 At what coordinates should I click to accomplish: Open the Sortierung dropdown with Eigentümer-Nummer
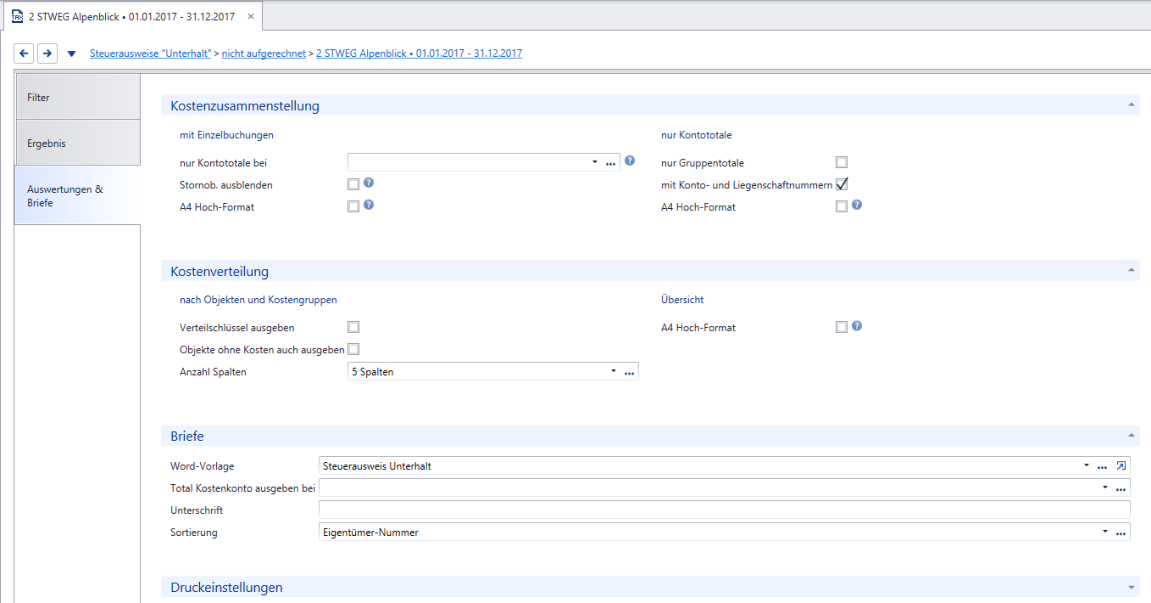(1105, 532)
